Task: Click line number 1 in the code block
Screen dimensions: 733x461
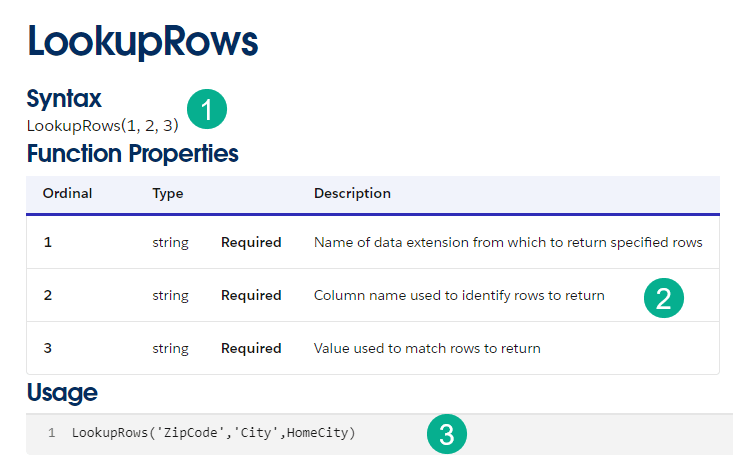Action: pos(51,433)
